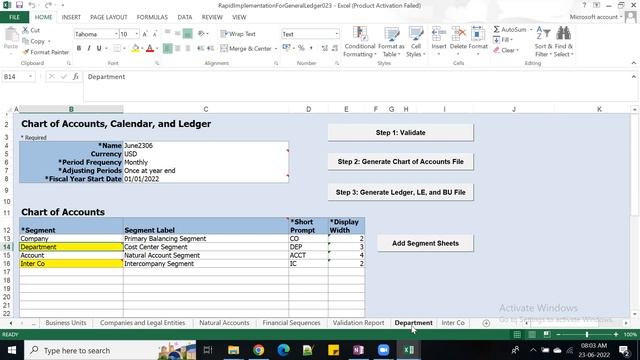Collapse the ribbon with the arrow

click(x=633, y=63)
